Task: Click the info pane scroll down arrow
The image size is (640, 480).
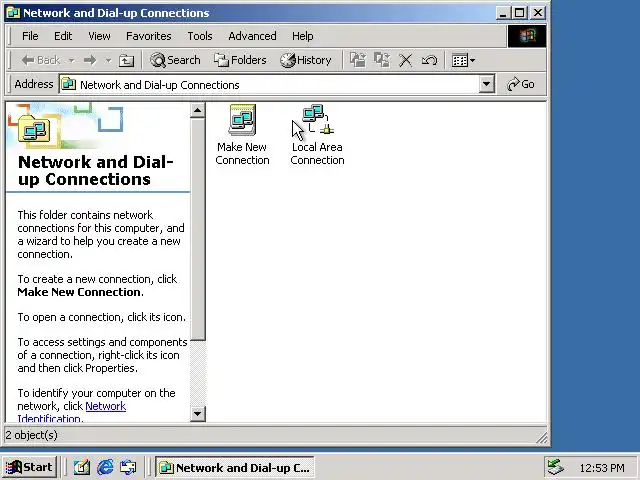Action: pyautogui.click(x=197, y=414)
